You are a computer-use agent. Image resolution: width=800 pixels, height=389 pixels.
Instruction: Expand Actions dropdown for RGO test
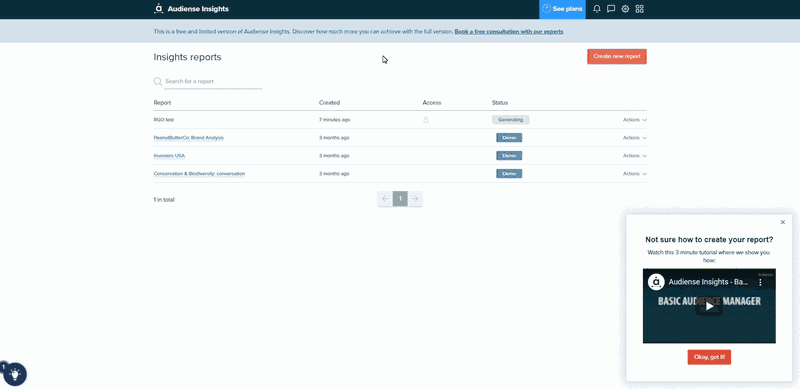[635, 120]
